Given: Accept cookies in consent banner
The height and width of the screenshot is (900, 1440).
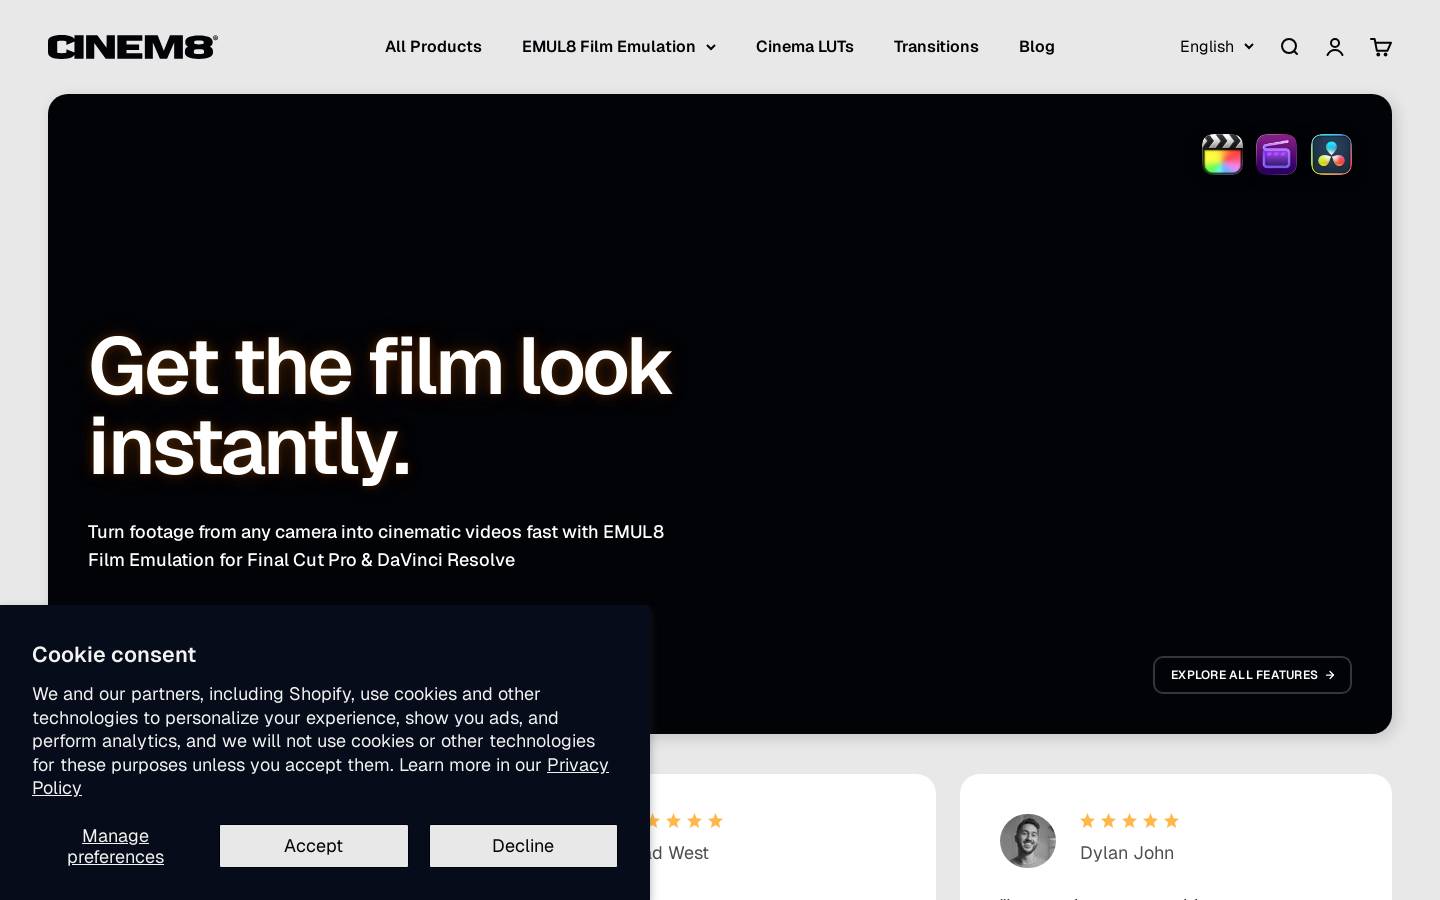Looking at the screenshot, I should 314,846.
